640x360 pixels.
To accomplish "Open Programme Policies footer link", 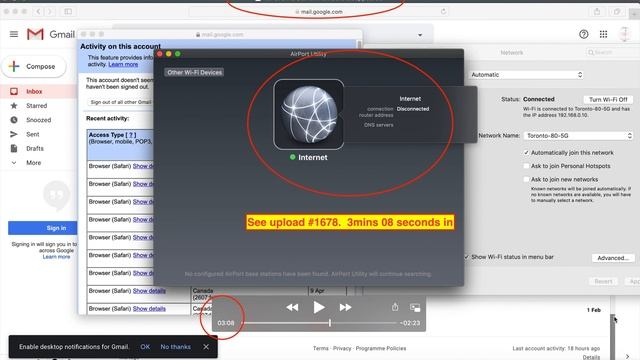I will (x=381, y=348).
